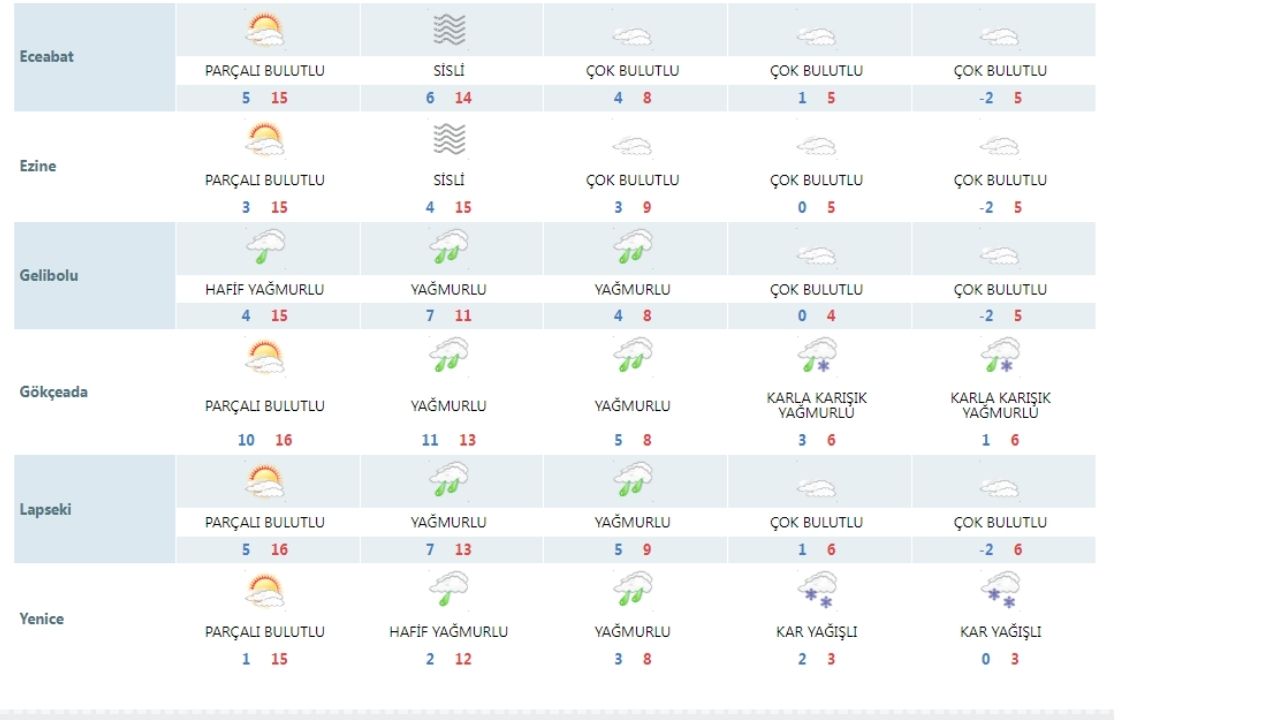Click Lapseki's partly cloudy sun icon
1280x720 pixels.
pos(265,482)
